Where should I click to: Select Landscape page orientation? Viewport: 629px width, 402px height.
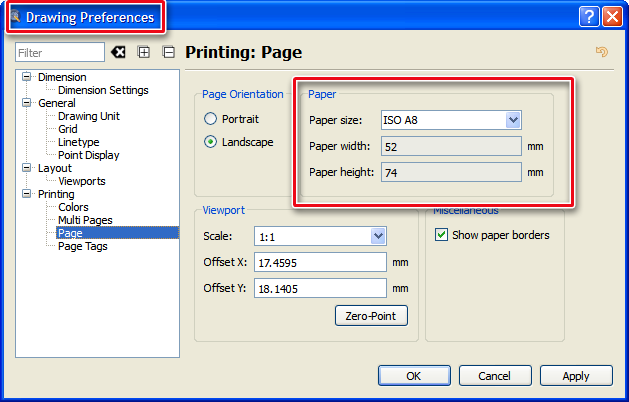(x=211, y=142)
